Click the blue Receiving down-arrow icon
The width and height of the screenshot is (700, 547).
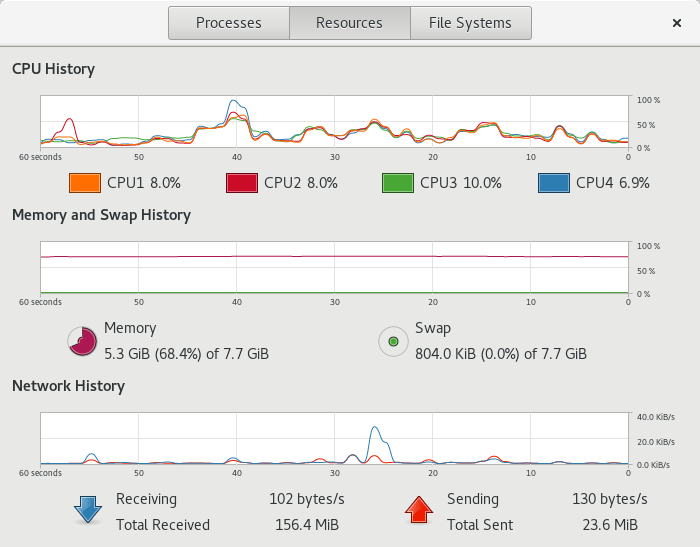(x=88, y=510)
